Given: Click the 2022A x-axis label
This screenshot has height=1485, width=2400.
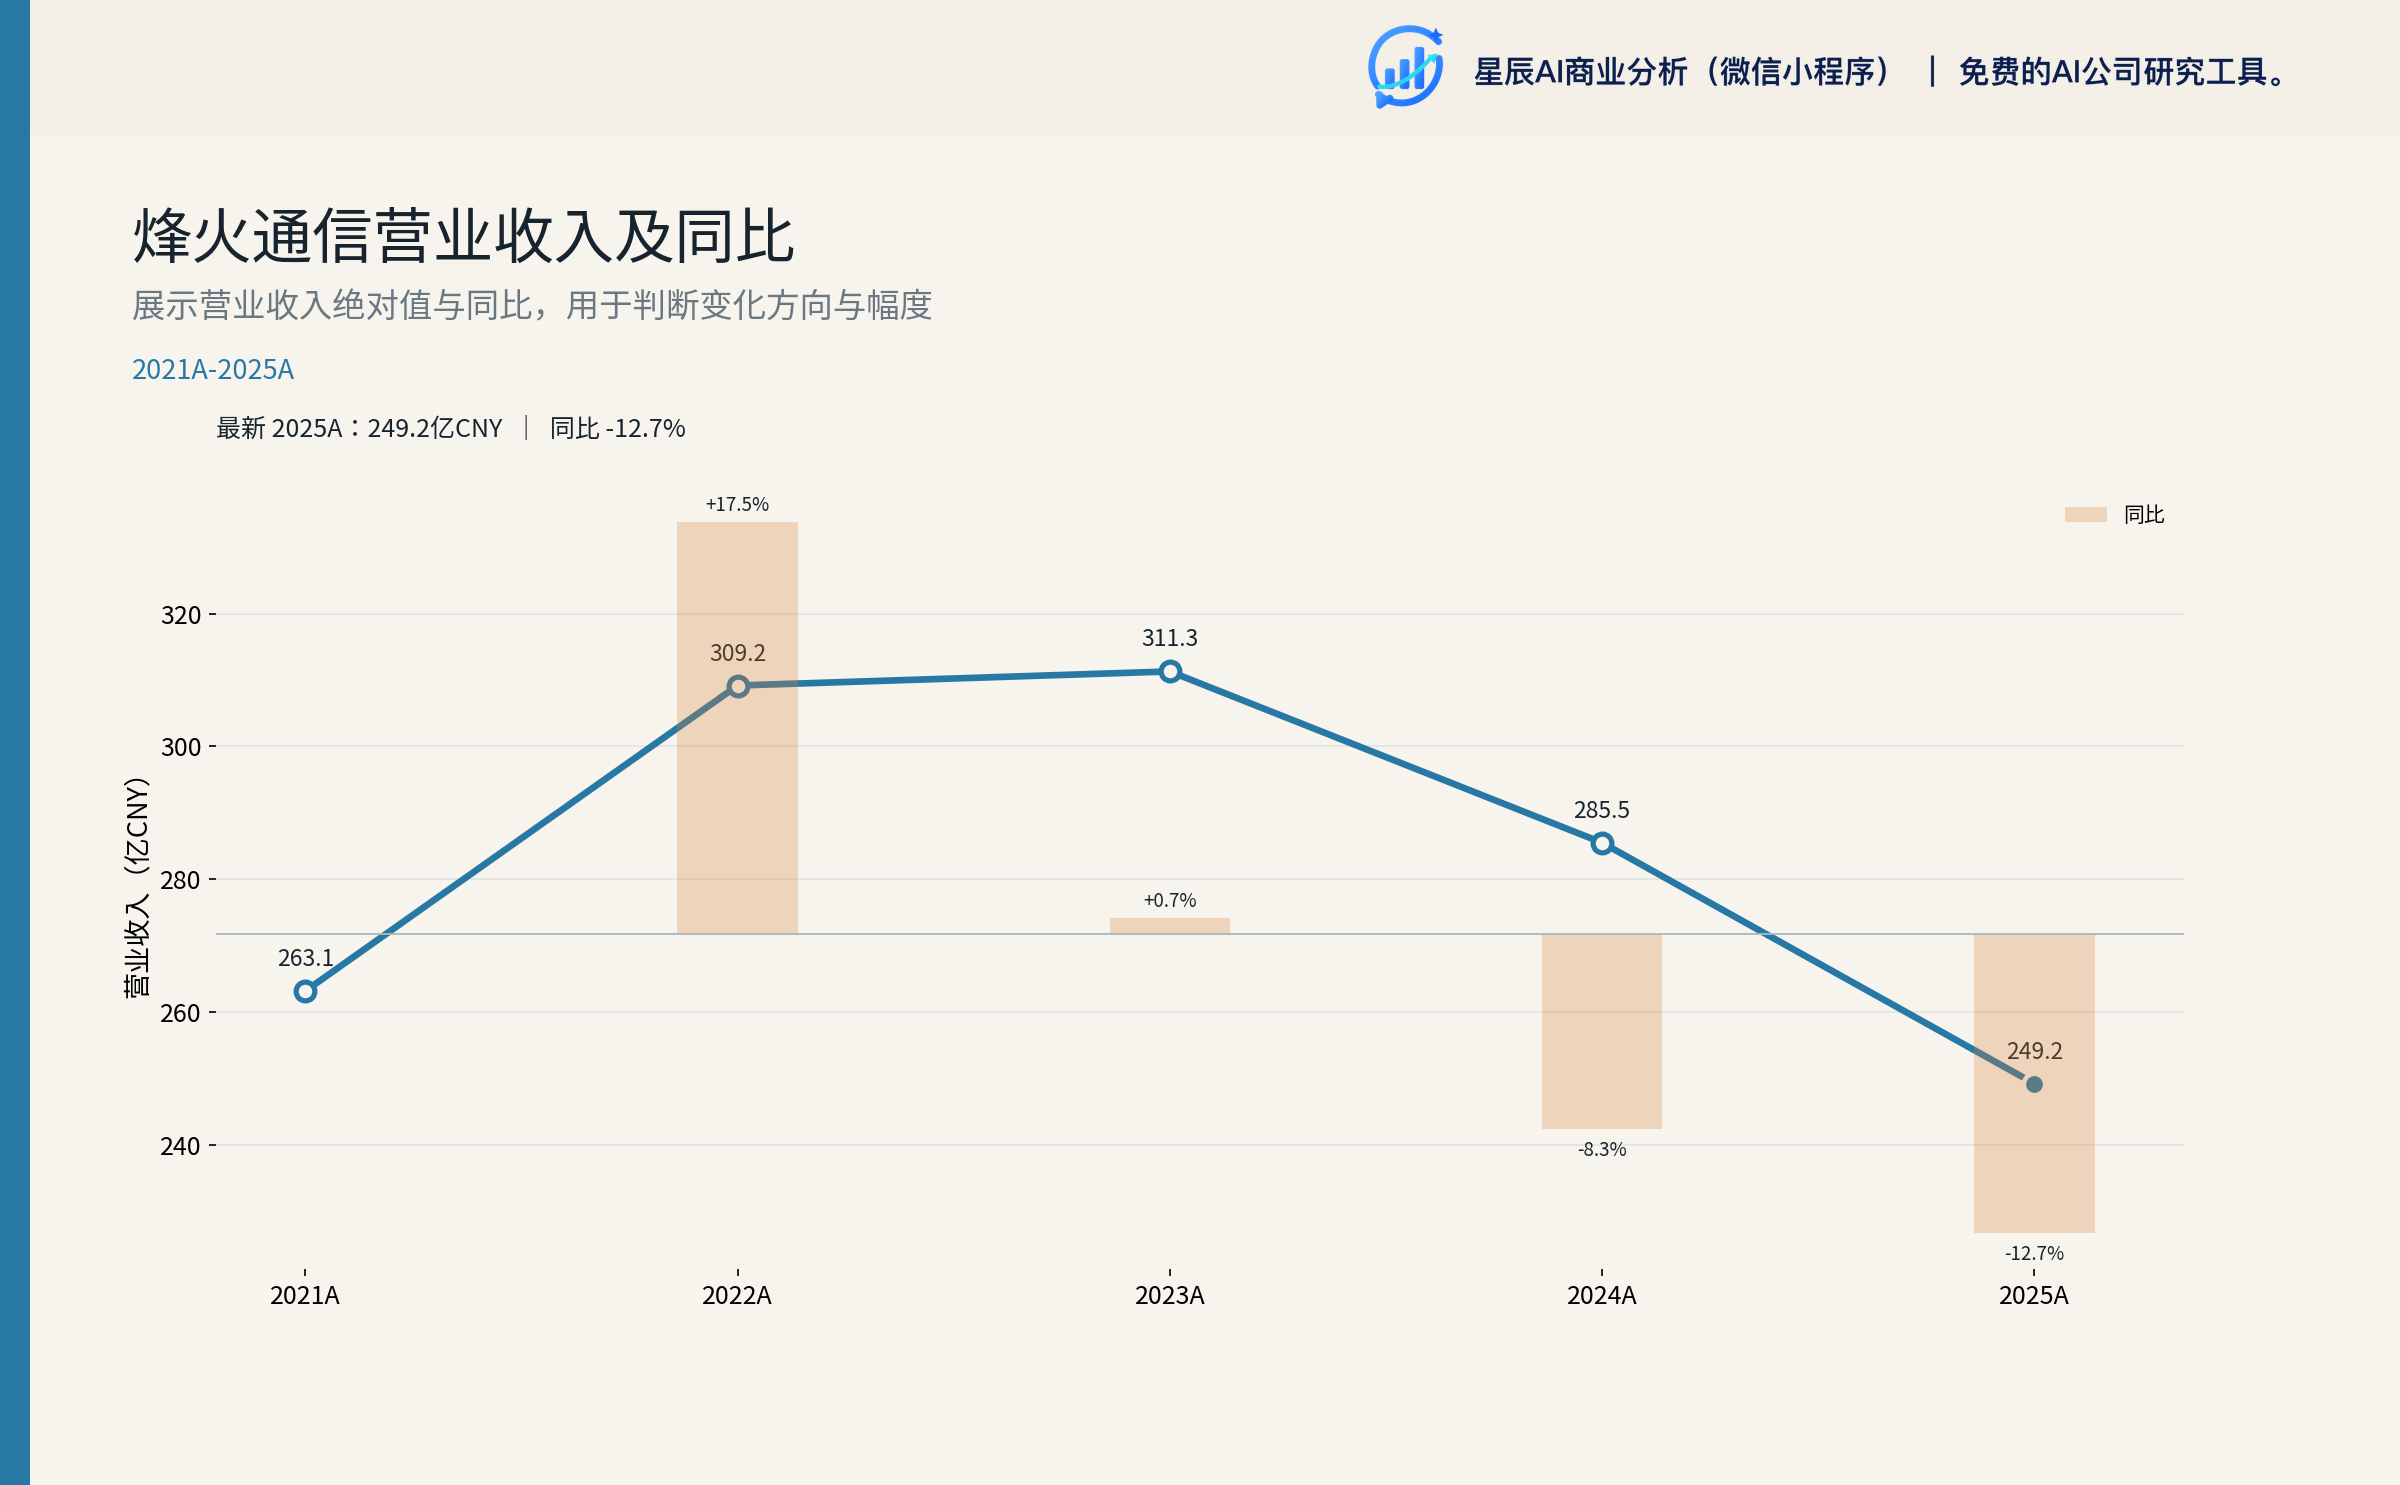Looking at the screenshot, I should pyautogui.click(x=737, y=1295).
